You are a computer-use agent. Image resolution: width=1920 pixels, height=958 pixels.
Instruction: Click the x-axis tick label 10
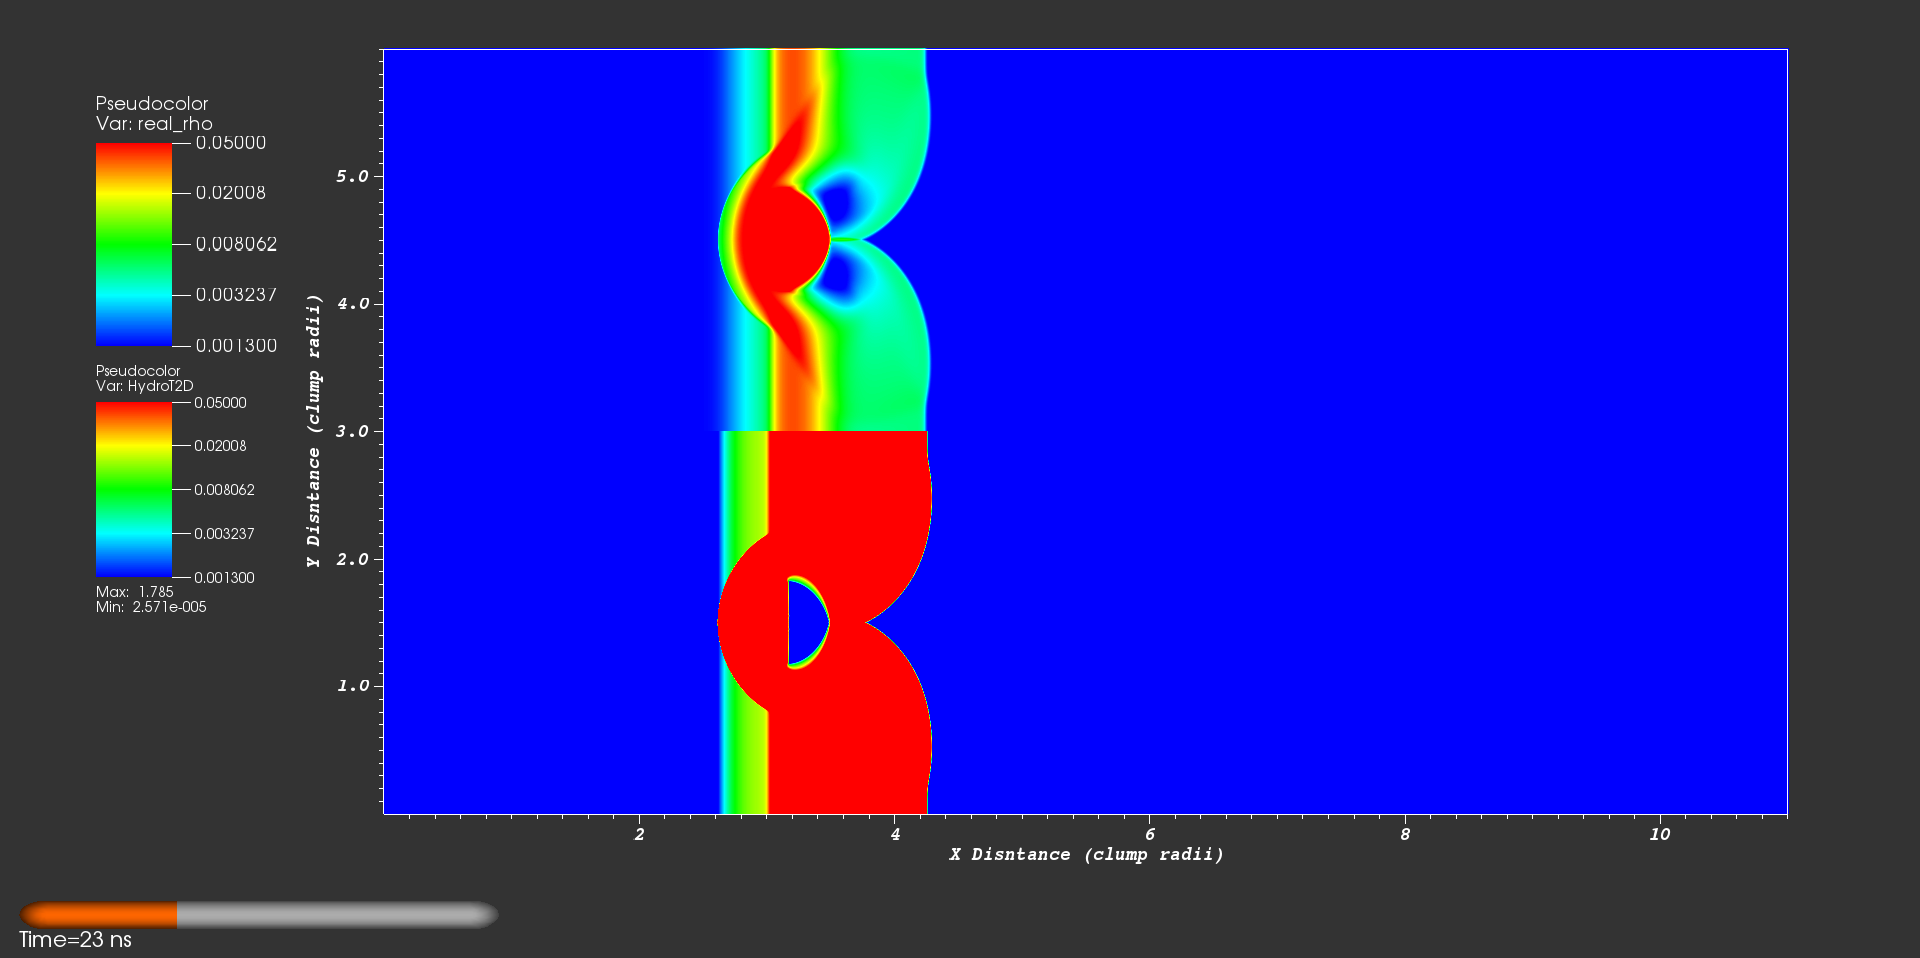(1660, 834)
